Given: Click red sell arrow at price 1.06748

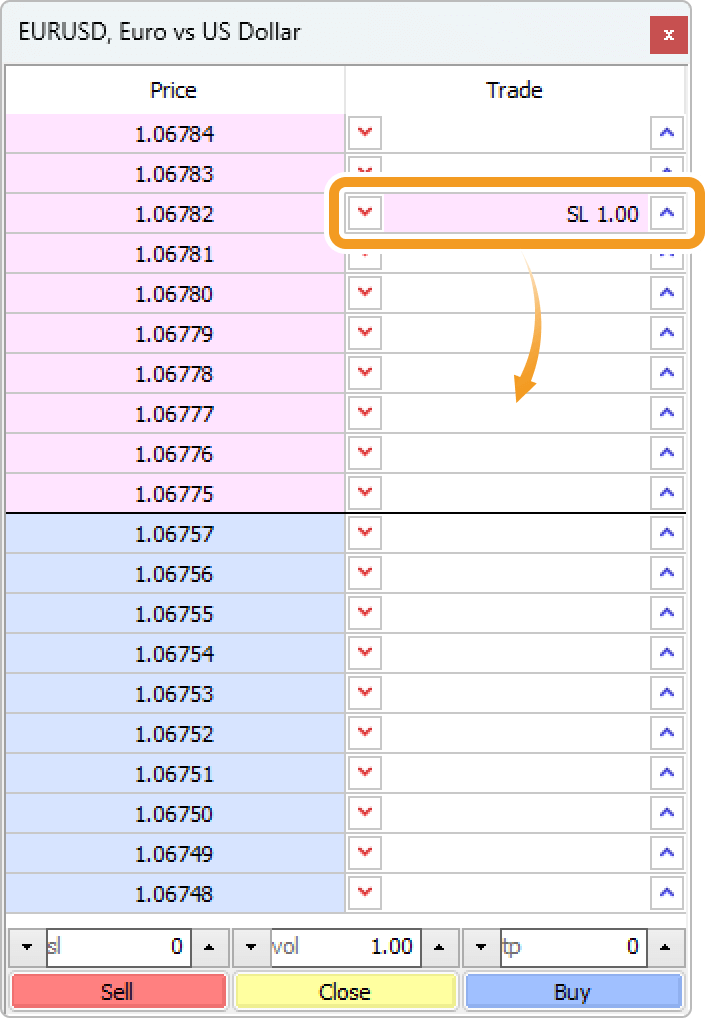Looking at the screenshot, I should tap(365, 893).
